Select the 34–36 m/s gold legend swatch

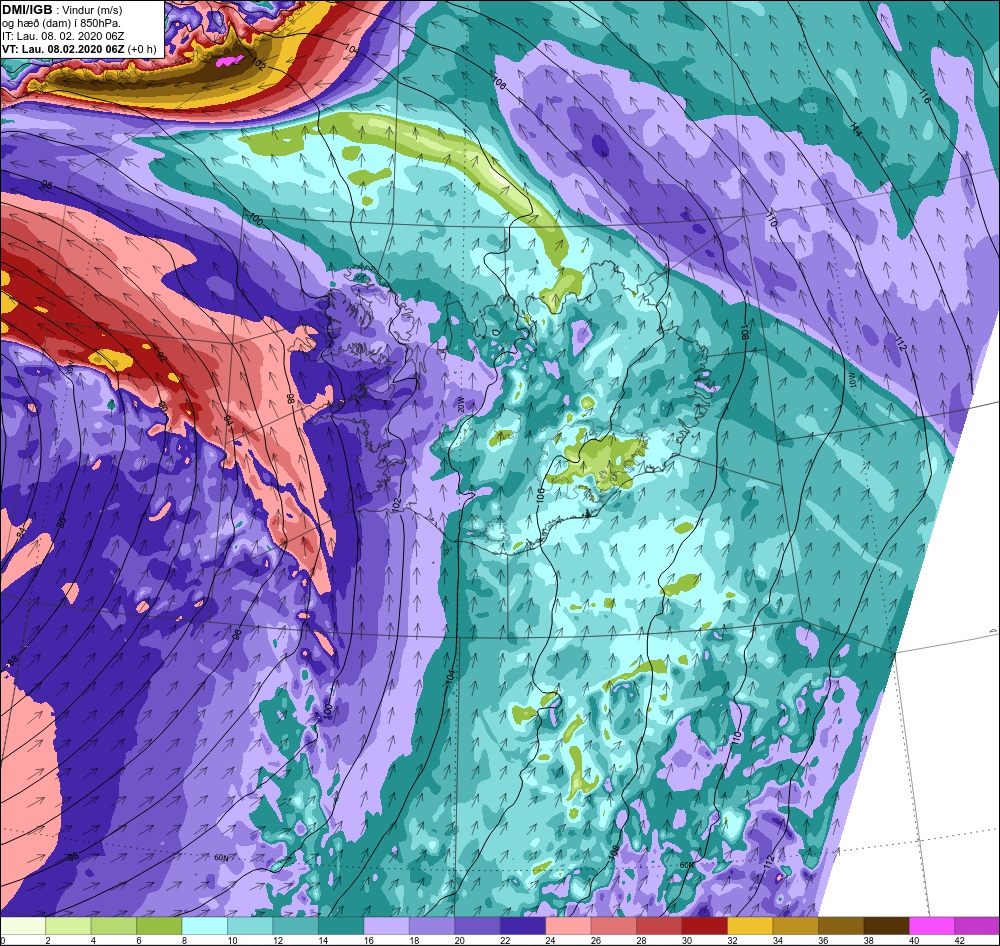(x=795, y=926)
